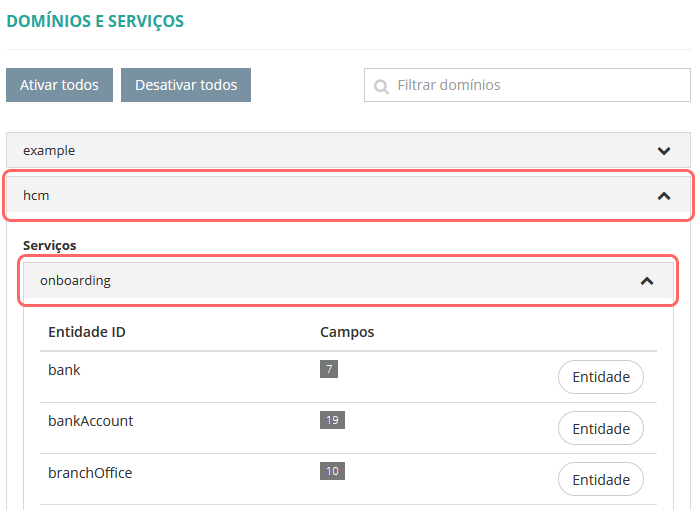Image resolution: width=696 pixels, height=511 pixels.
Task: Click the search magnifier icon
Action: [381, 86]
